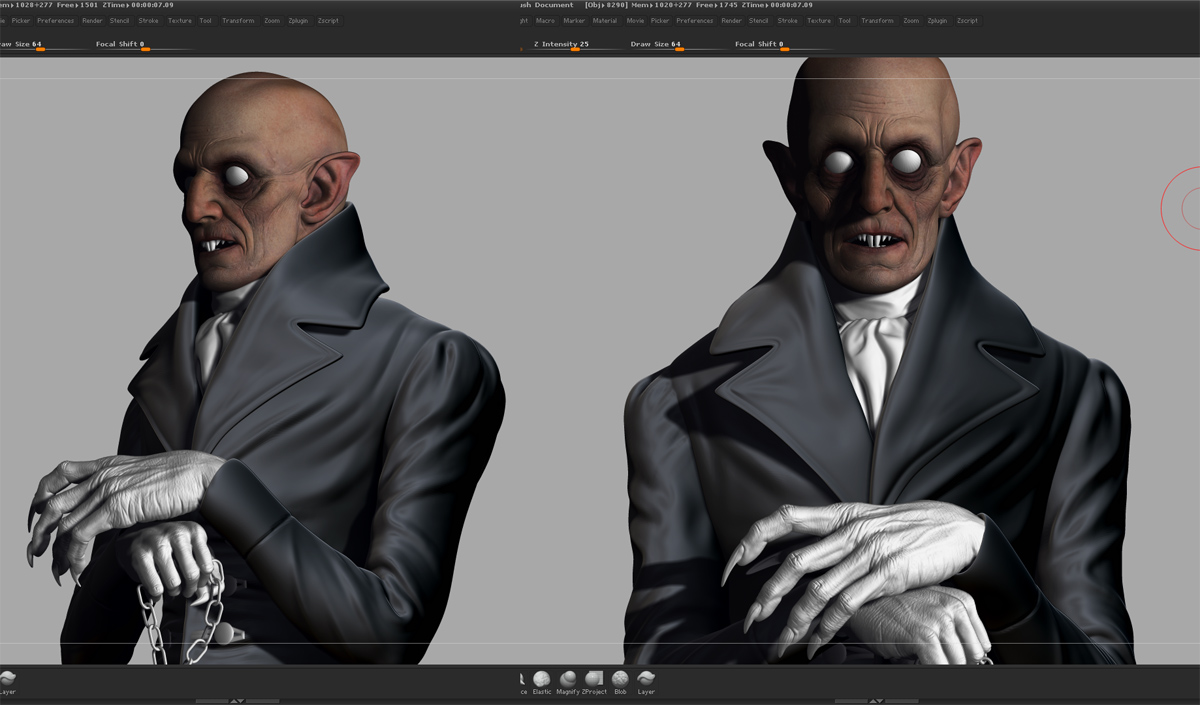Open the Zplugin menu in the left view

(298, 20)
